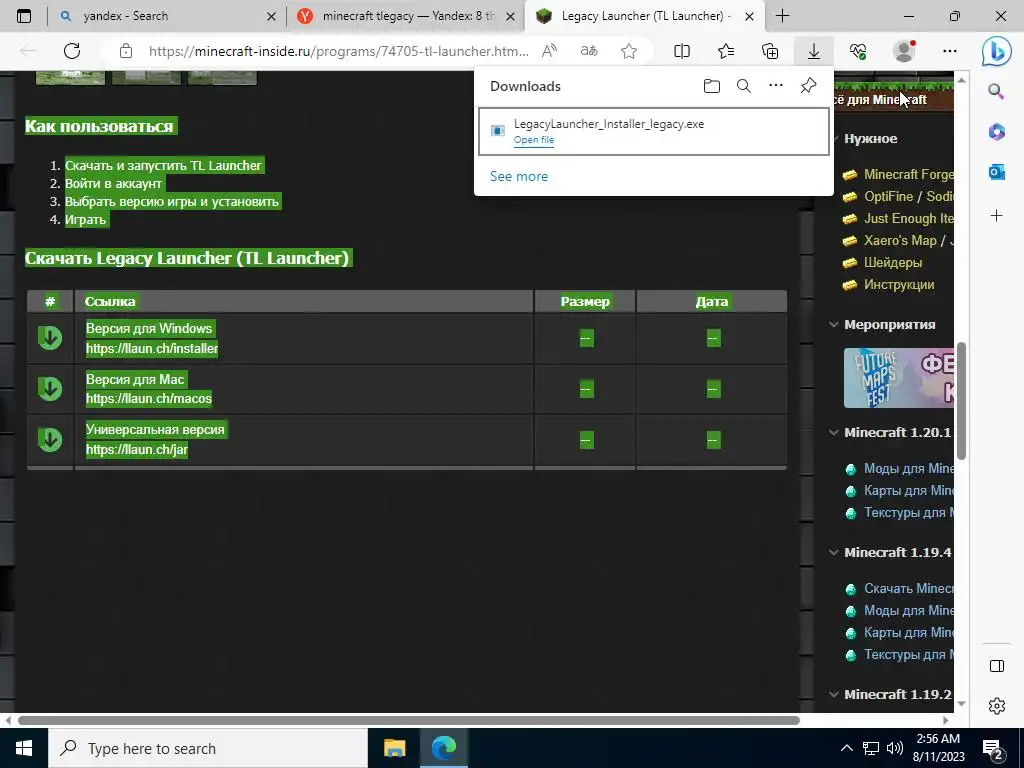Click the Future Maps Fest banner
1024x768 pixels.
(899, 377)
